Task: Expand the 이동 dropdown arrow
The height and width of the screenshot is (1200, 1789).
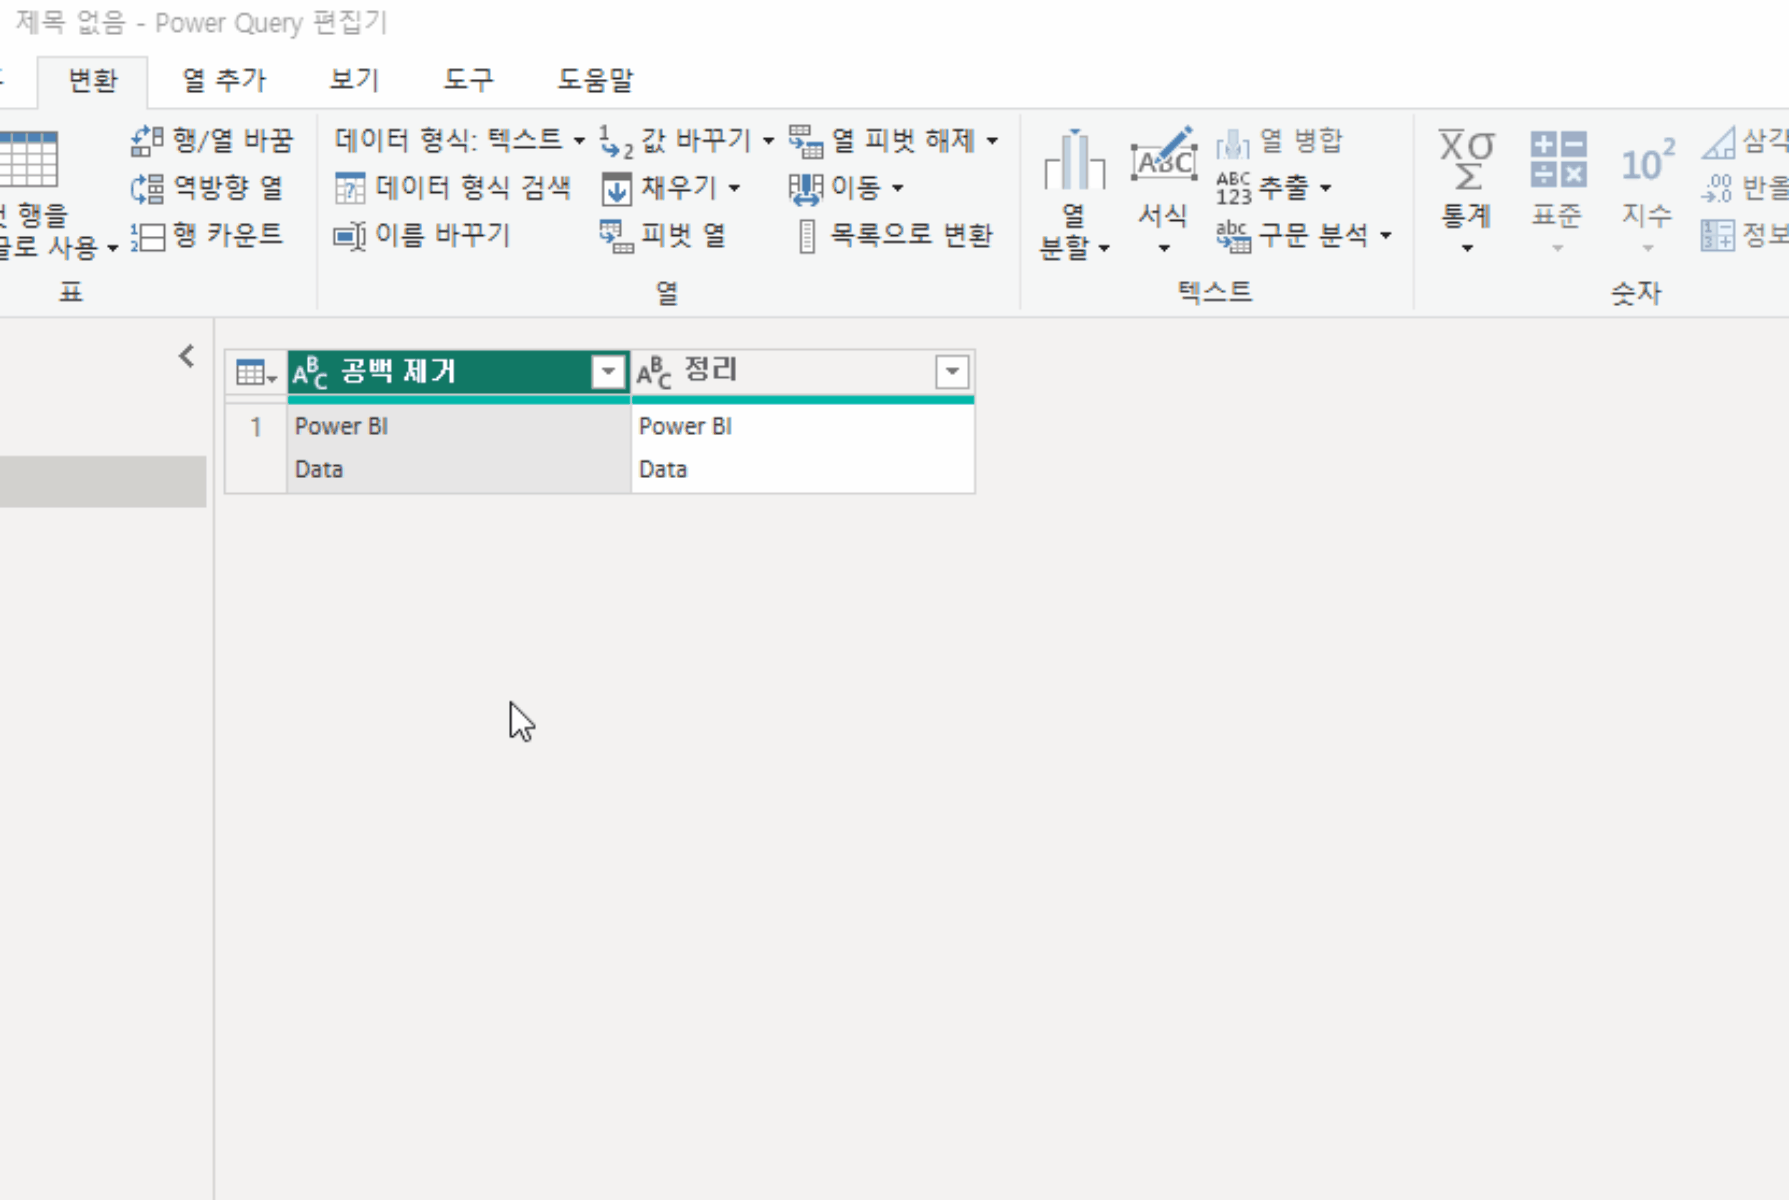Action: point(897,188)
